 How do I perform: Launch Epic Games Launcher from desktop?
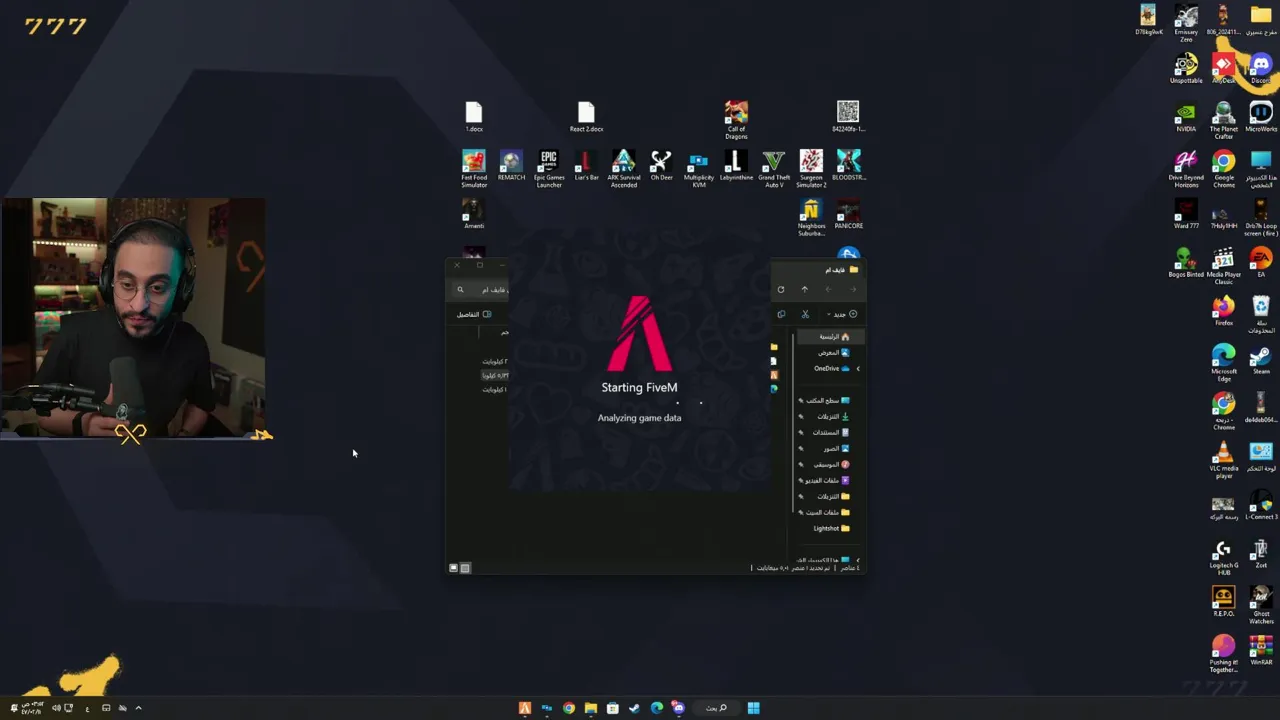pos(548,168)
